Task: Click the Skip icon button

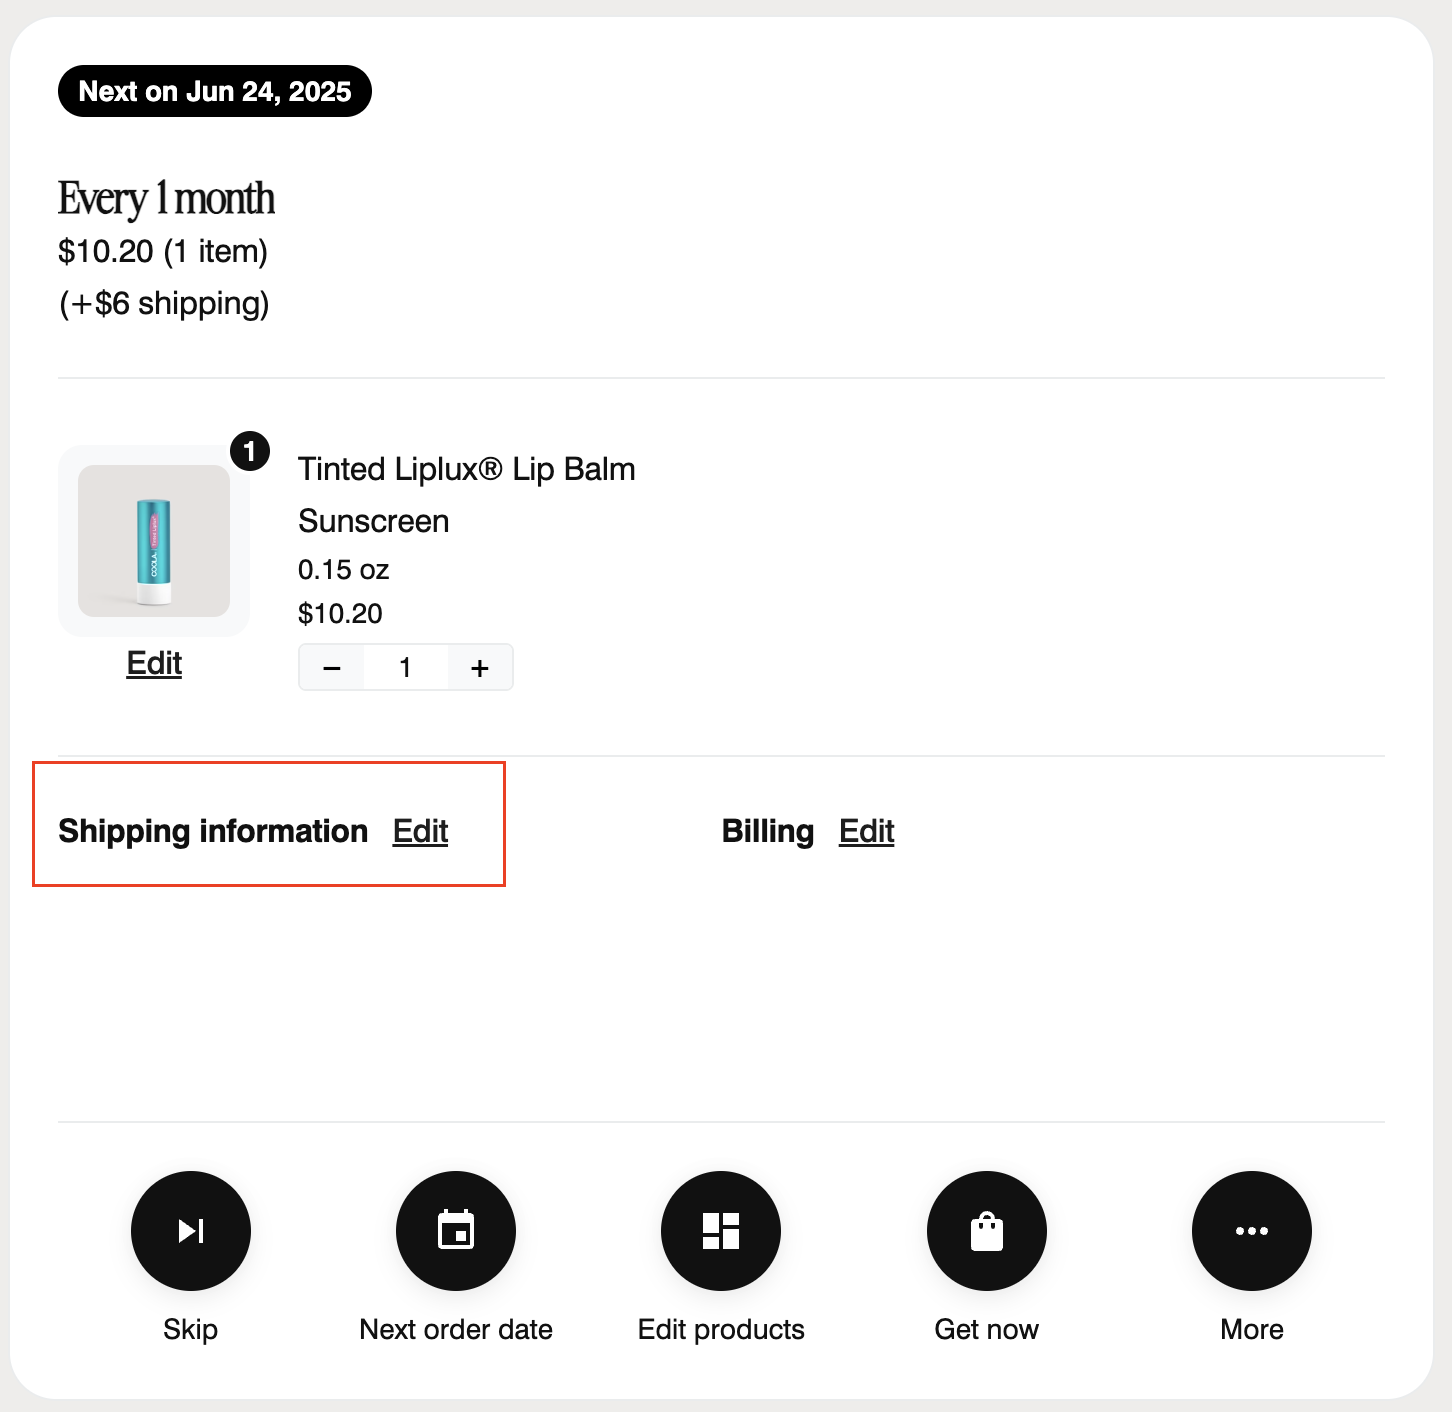Action: tap(190, 1230)
